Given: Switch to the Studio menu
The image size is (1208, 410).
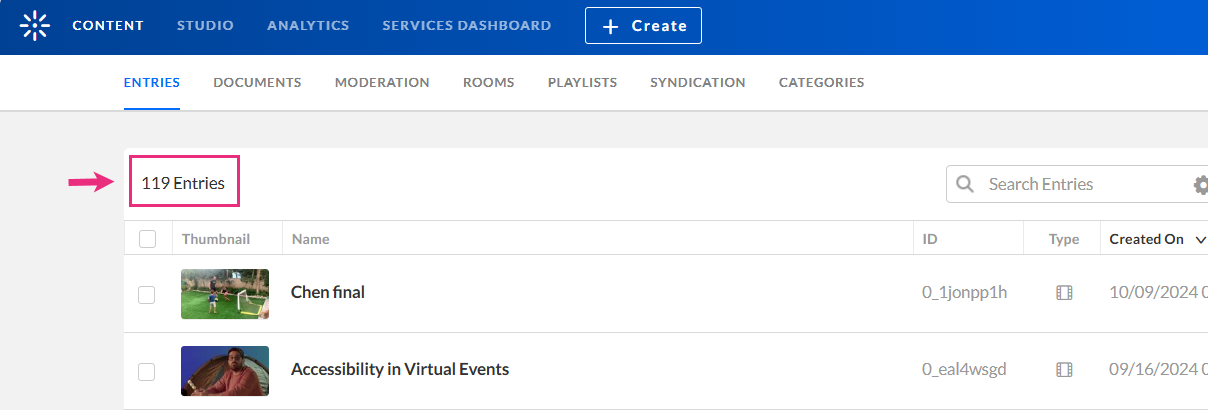Looking at the screenshot, I should (205, 26).
